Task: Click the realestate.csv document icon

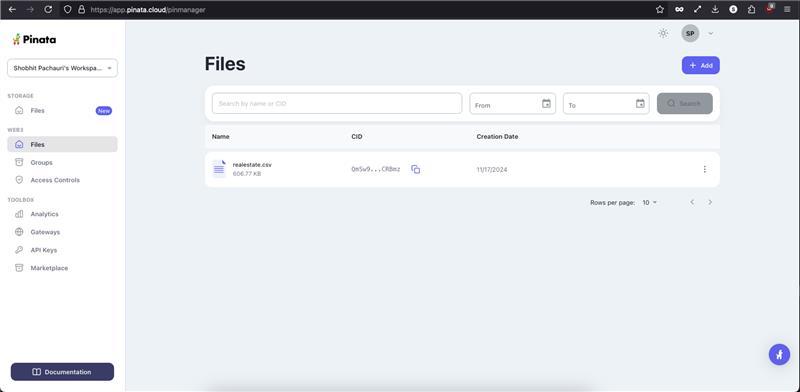Action: point(219,169)
